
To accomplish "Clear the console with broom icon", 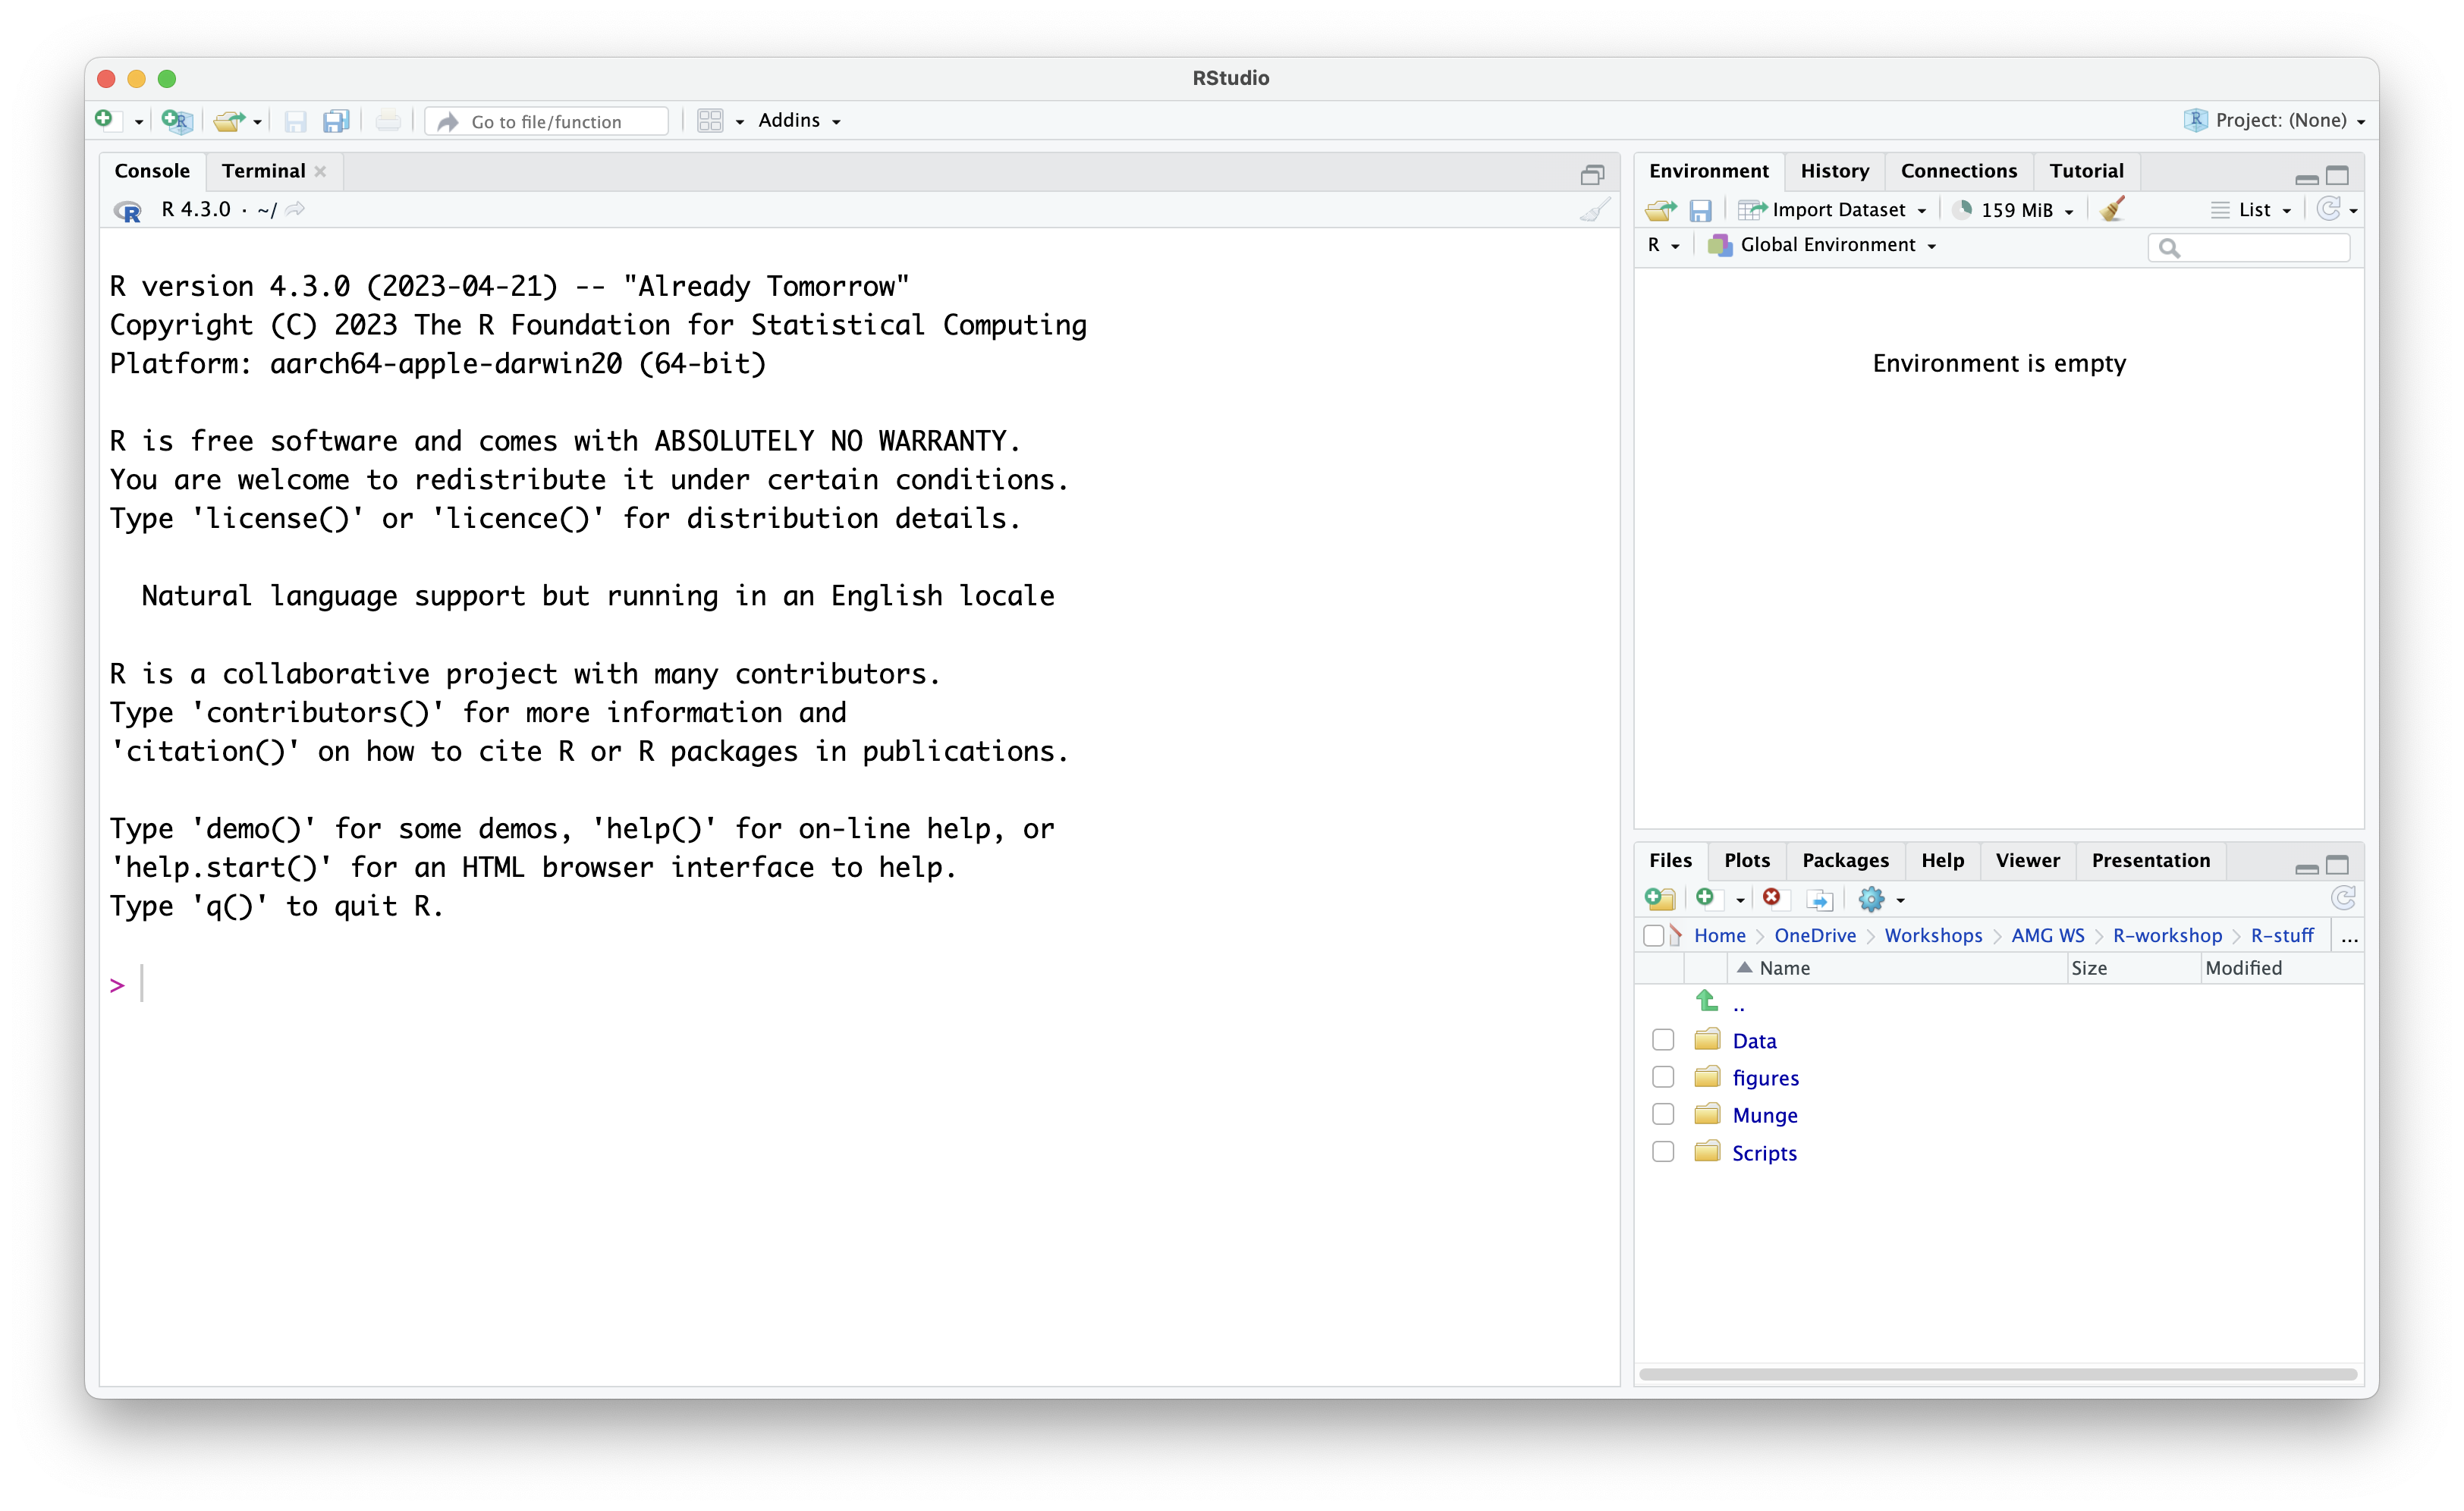I will [1594, 210].
